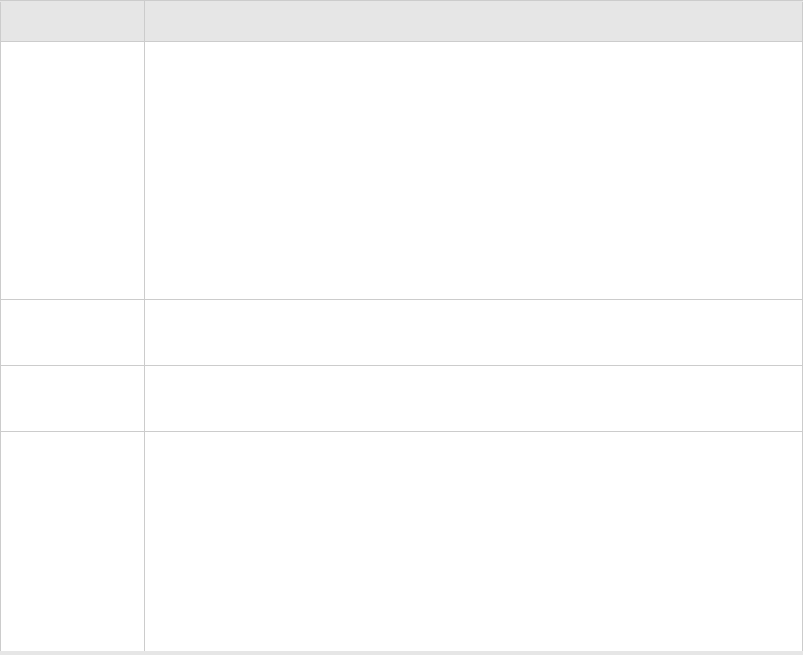Screen dimensions: 803x655
Task: Click border between third and last rows
Action: 402,431
